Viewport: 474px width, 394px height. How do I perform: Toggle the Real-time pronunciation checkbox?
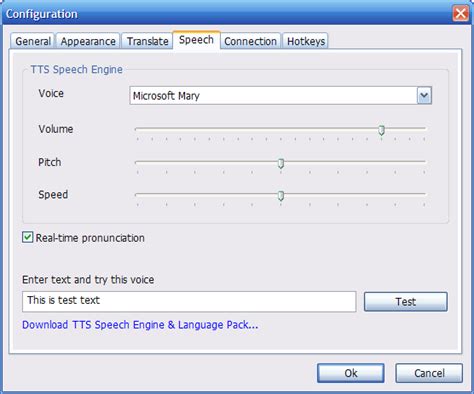[27, 238]
